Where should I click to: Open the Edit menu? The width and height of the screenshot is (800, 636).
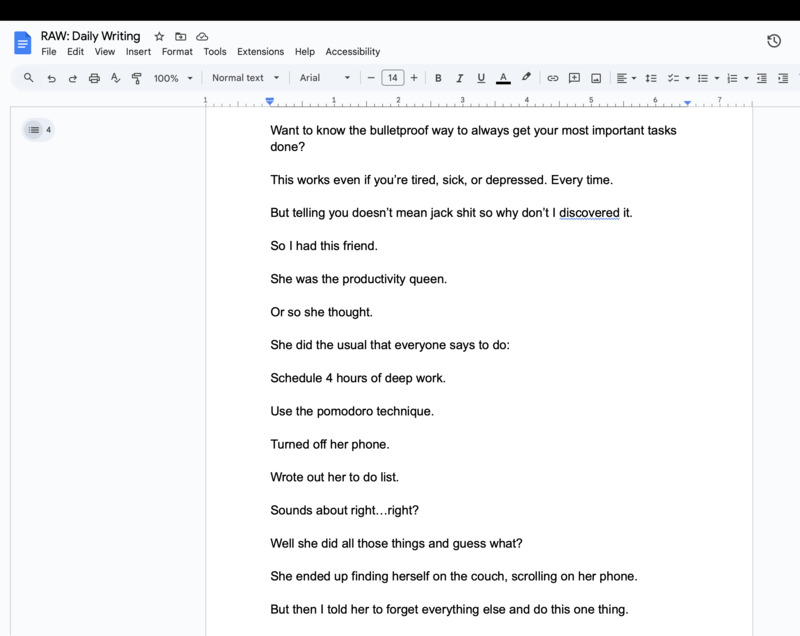pyautogui.click(x=75, y=52)
